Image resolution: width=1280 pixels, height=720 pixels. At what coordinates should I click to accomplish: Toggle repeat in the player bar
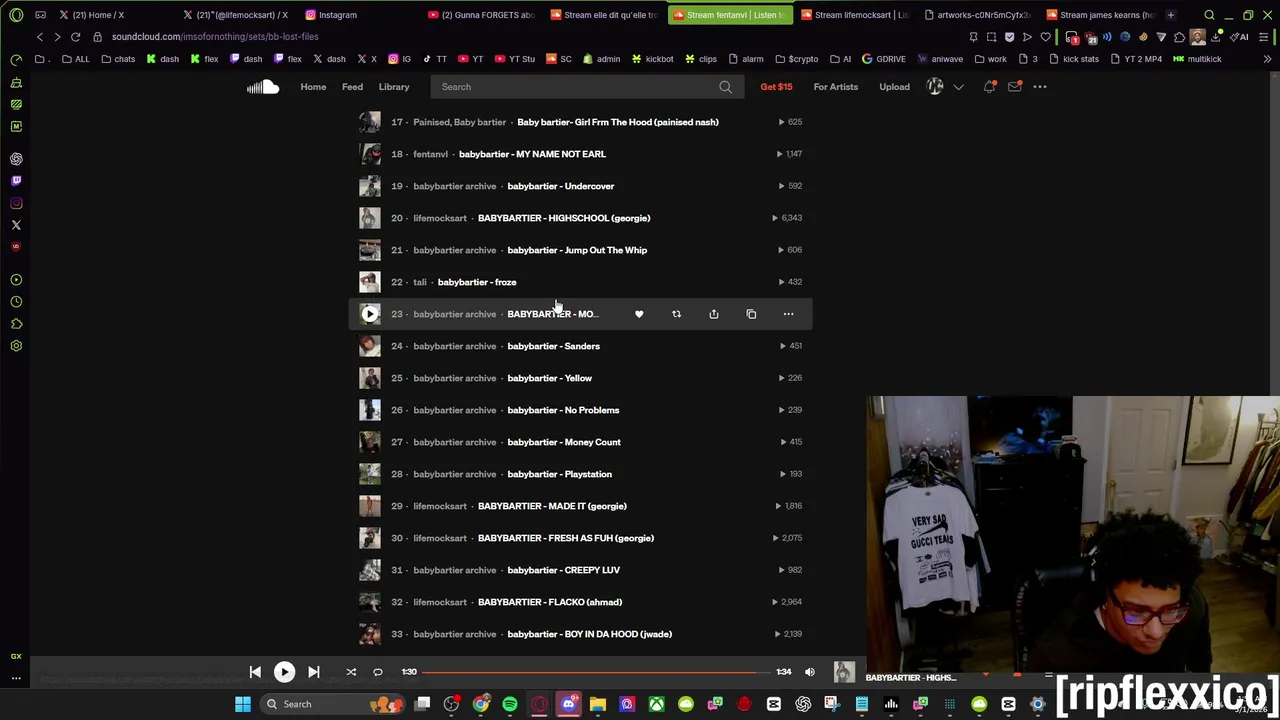[x=378, y=672]
